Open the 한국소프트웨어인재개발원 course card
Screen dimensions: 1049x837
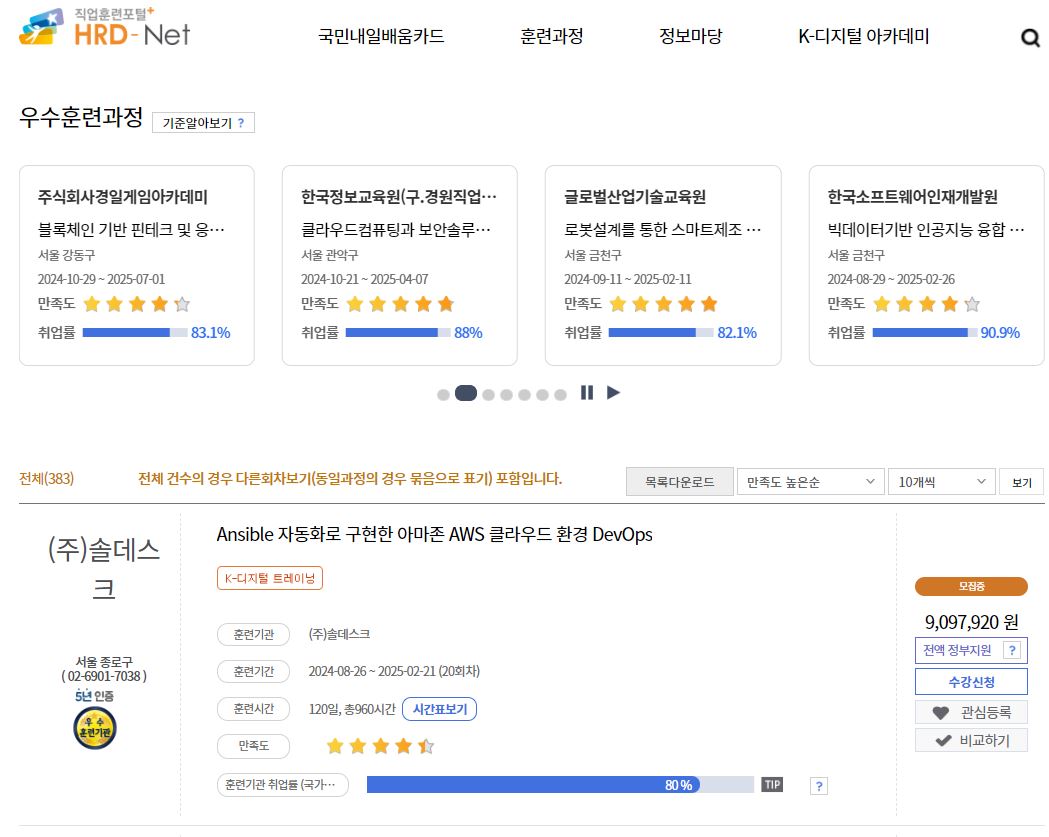(927, 266)
